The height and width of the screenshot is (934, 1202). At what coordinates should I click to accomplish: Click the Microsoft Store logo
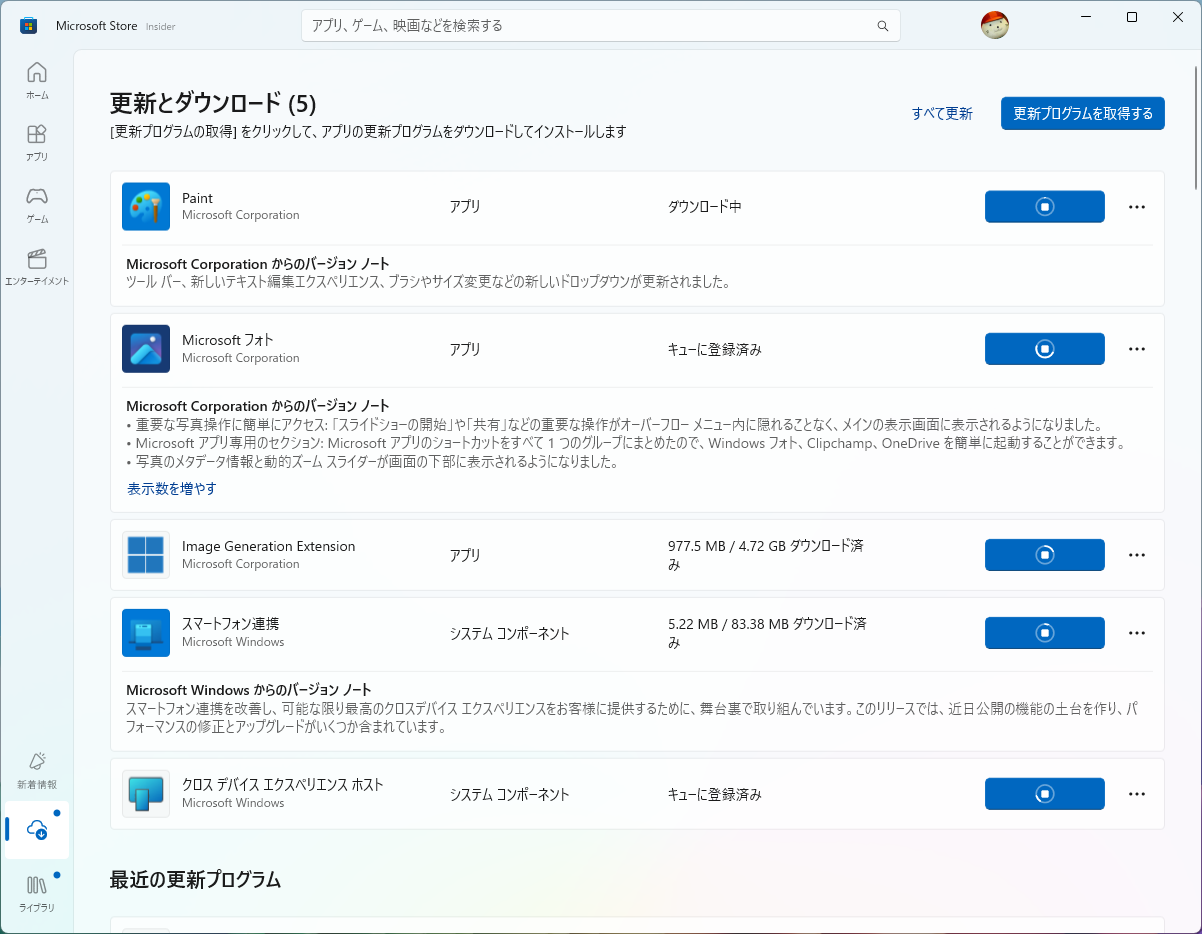click(x=27, y=25)
